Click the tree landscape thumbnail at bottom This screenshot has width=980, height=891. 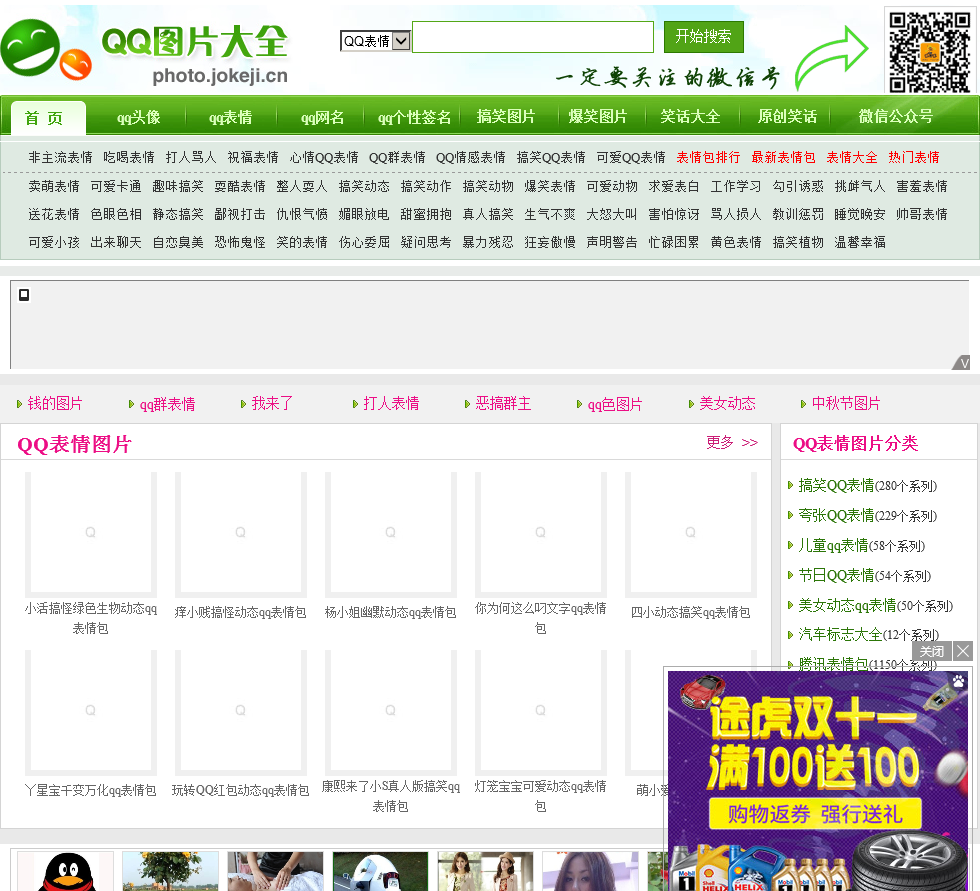coord(171,871)
